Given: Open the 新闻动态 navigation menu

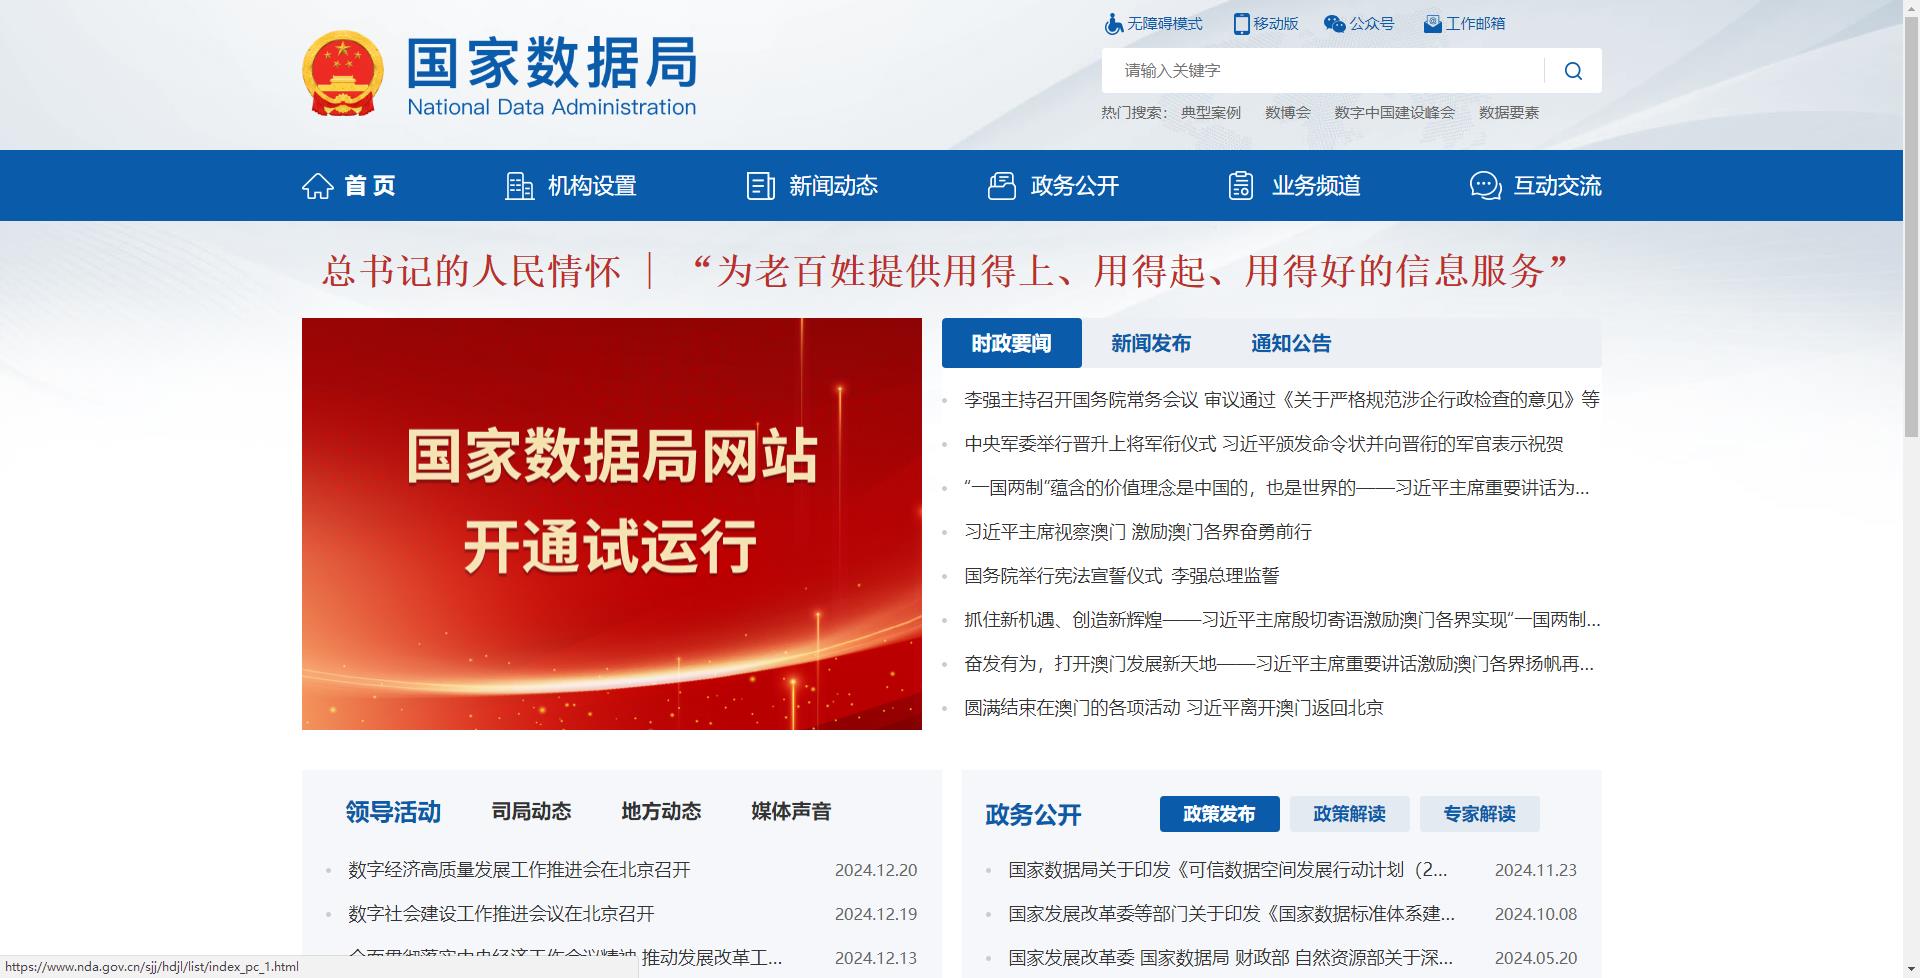Looking at the screenshot, I should 812,186.
